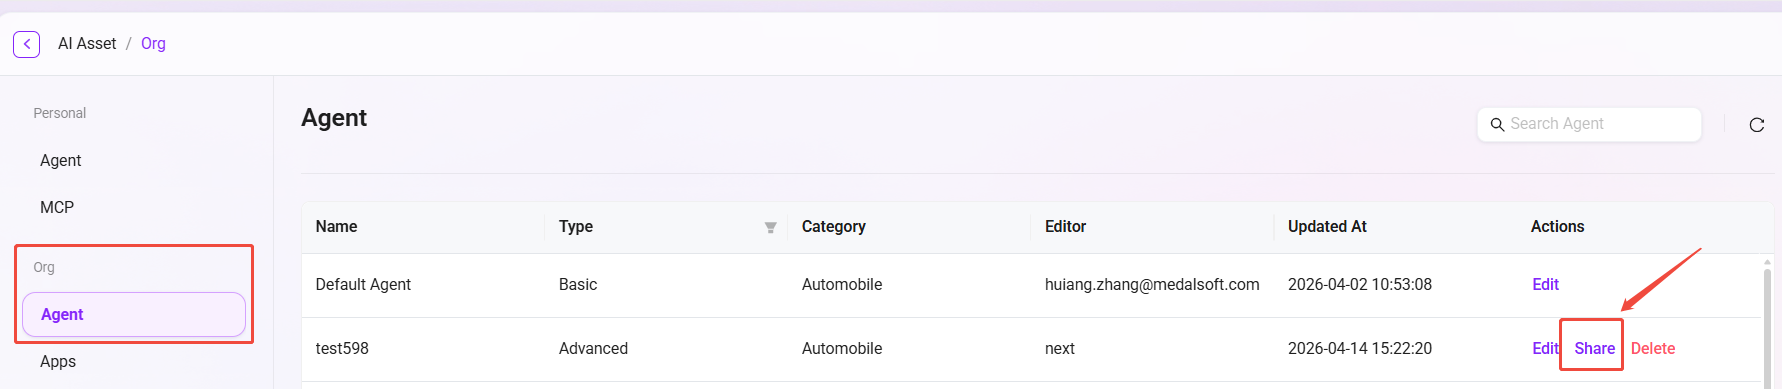Screen dimensions: 1782x389
Task: Focus the Search Agent input field
Action: coord(1589,124)
